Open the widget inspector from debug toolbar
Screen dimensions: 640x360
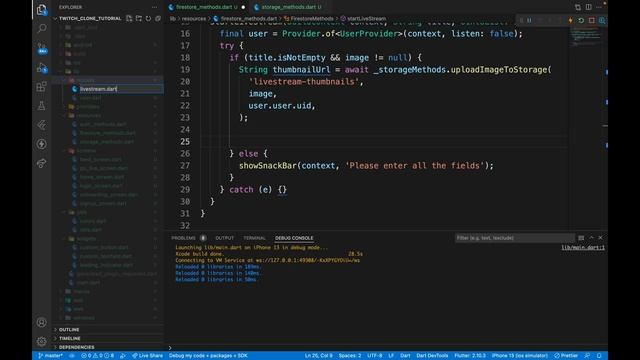[602, 20]
